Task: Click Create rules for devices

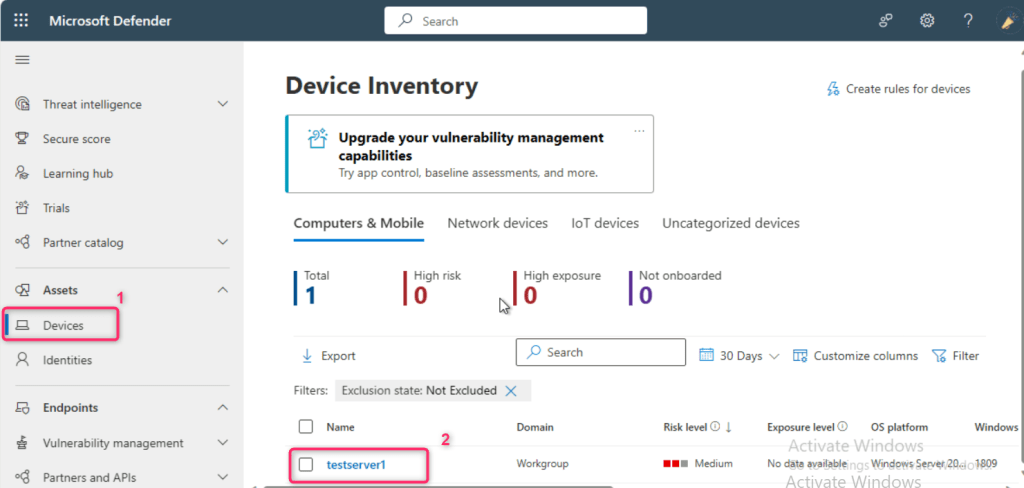Action: [x=898, y=89]
